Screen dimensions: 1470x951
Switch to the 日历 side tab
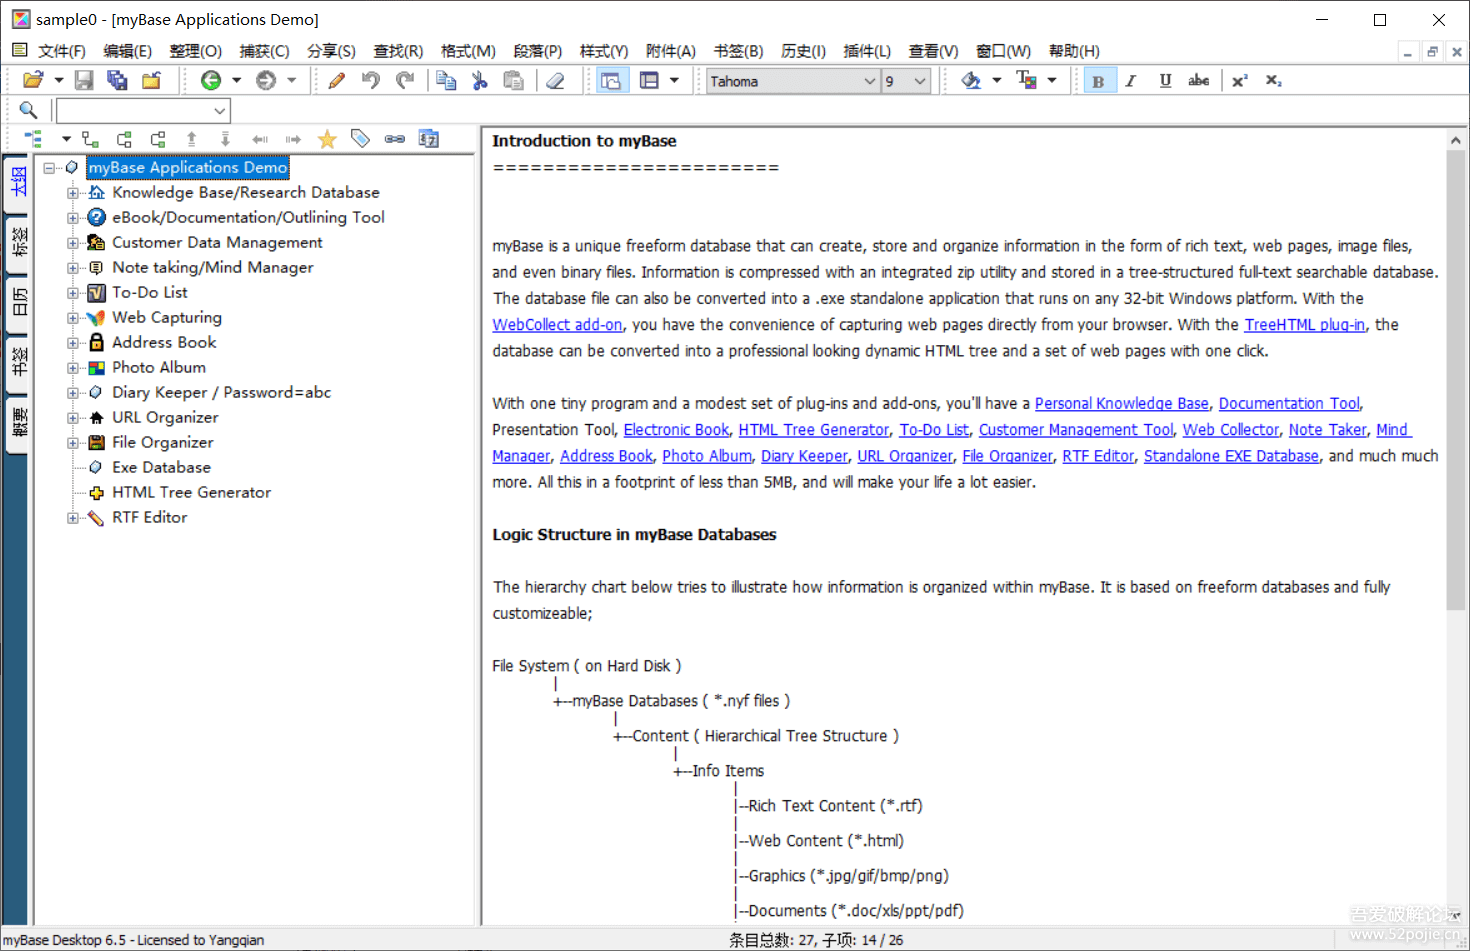pos(18,302)
